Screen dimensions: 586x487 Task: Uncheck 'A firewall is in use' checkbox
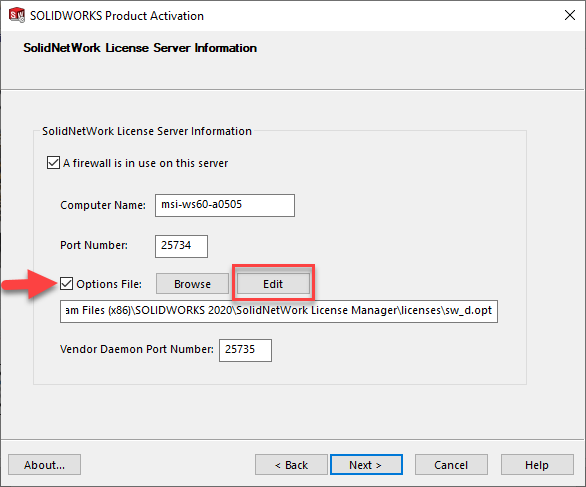click(53, 163)
